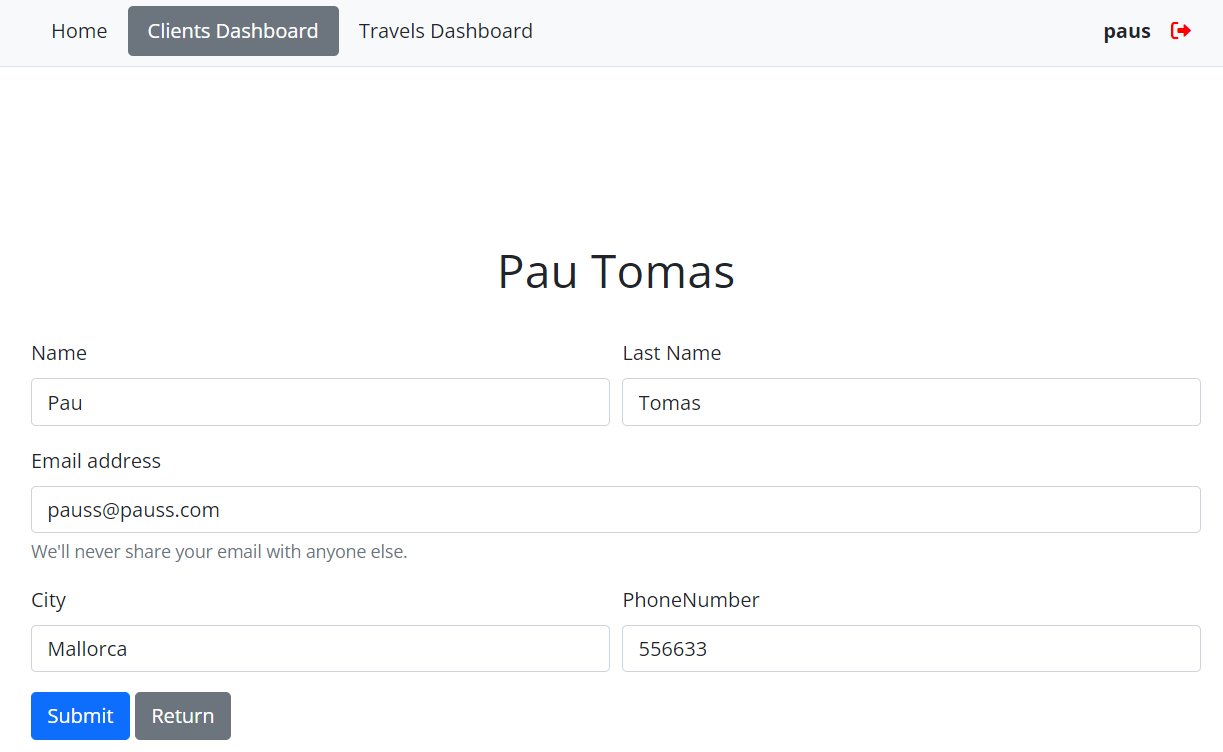Open the Travels Dashboard
The image size is (1223, 752).
point(445,31)
